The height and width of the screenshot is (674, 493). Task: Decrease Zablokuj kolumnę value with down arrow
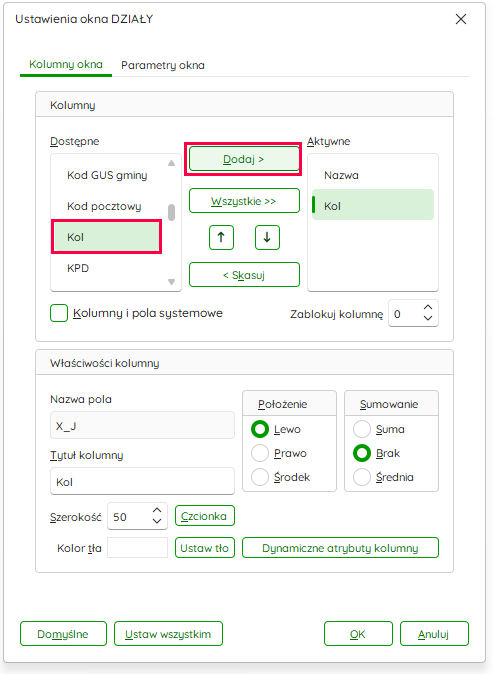(x=428, y=318)
